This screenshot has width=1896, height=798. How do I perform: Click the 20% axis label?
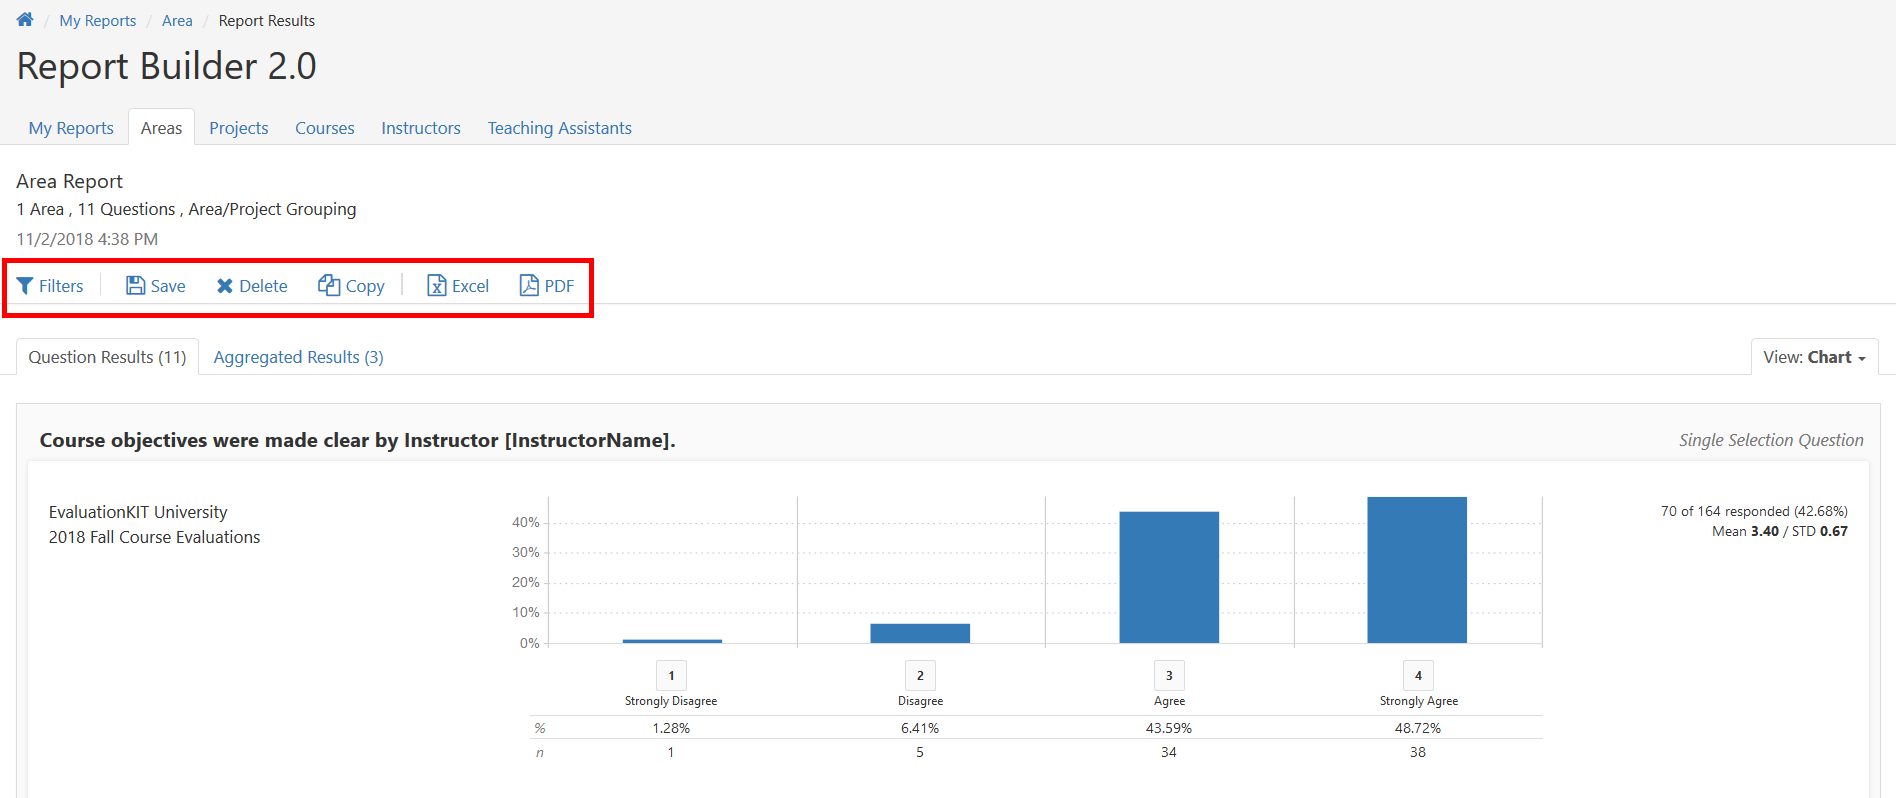[x=526, y=582]
